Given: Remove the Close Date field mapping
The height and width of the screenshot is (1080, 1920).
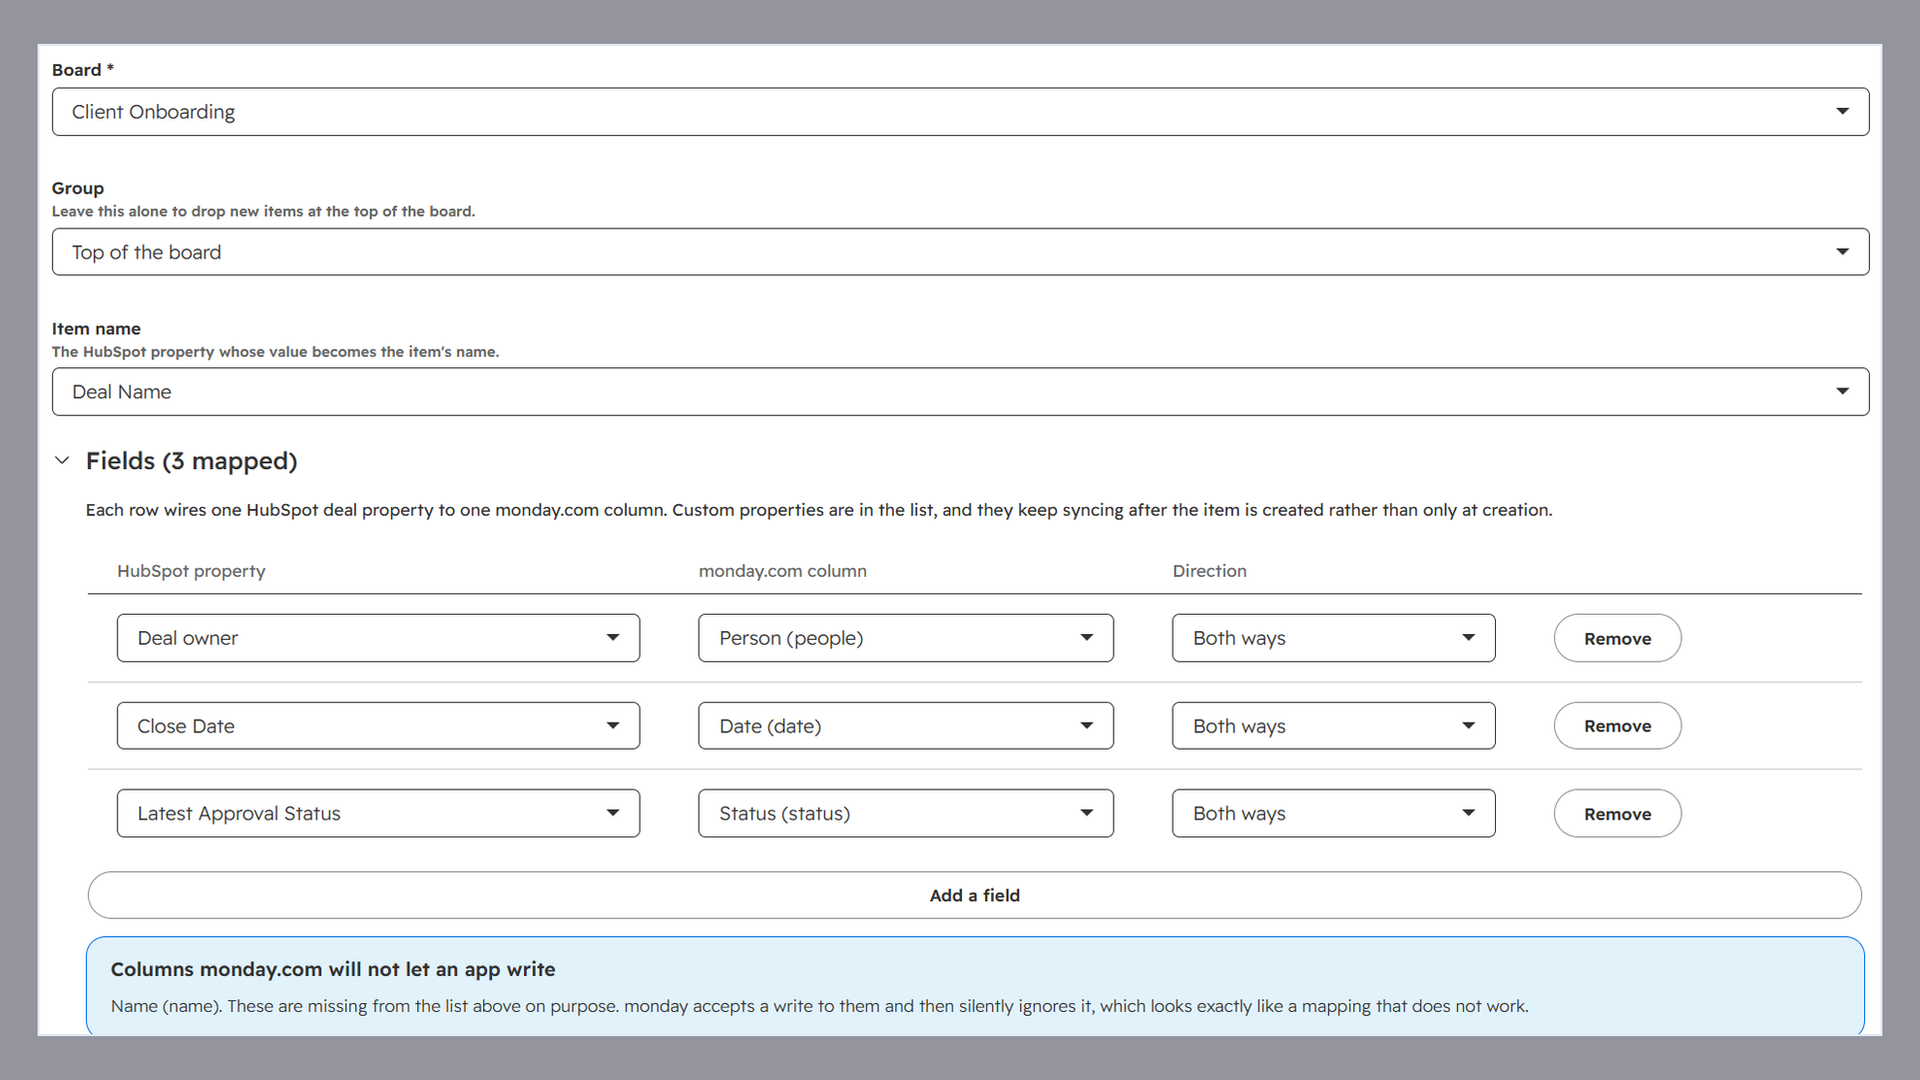Looking at the screenshot, I should point(1617,726).
